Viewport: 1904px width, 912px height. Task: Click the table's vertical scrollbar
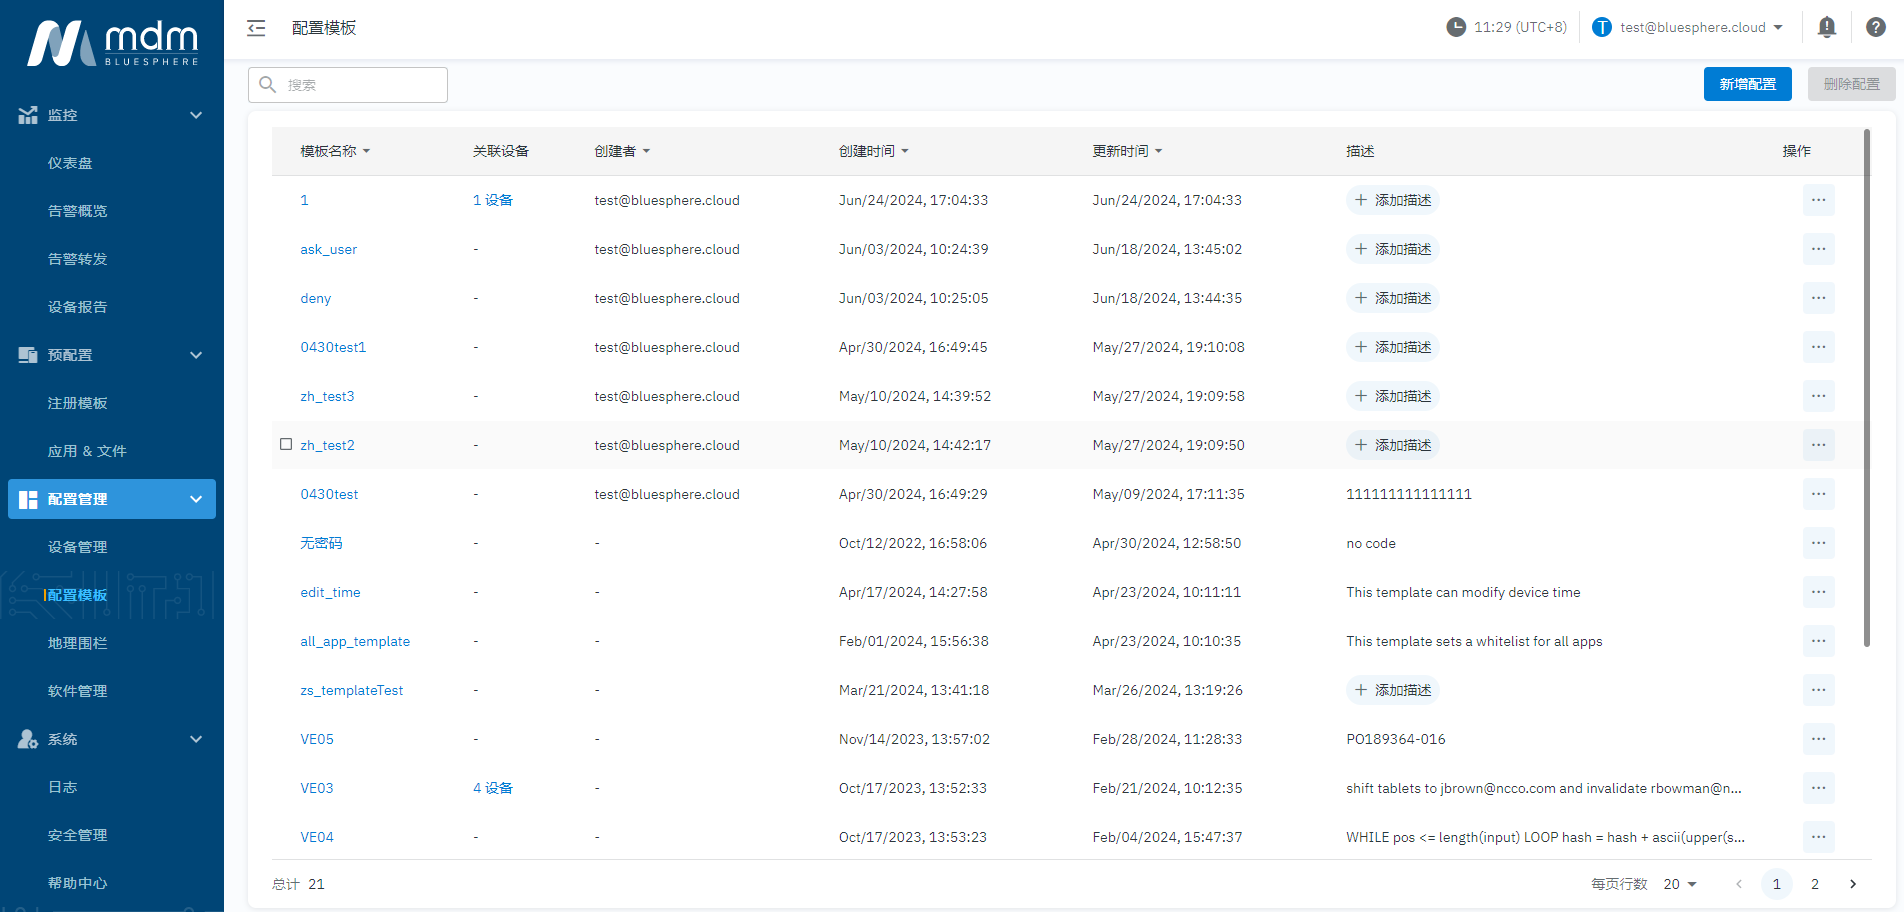click(x=1866, y=388)
